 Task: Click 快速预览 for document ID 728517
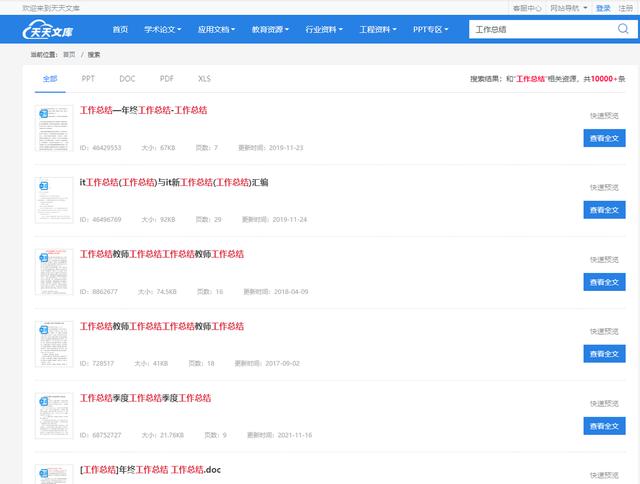[604, 331]
